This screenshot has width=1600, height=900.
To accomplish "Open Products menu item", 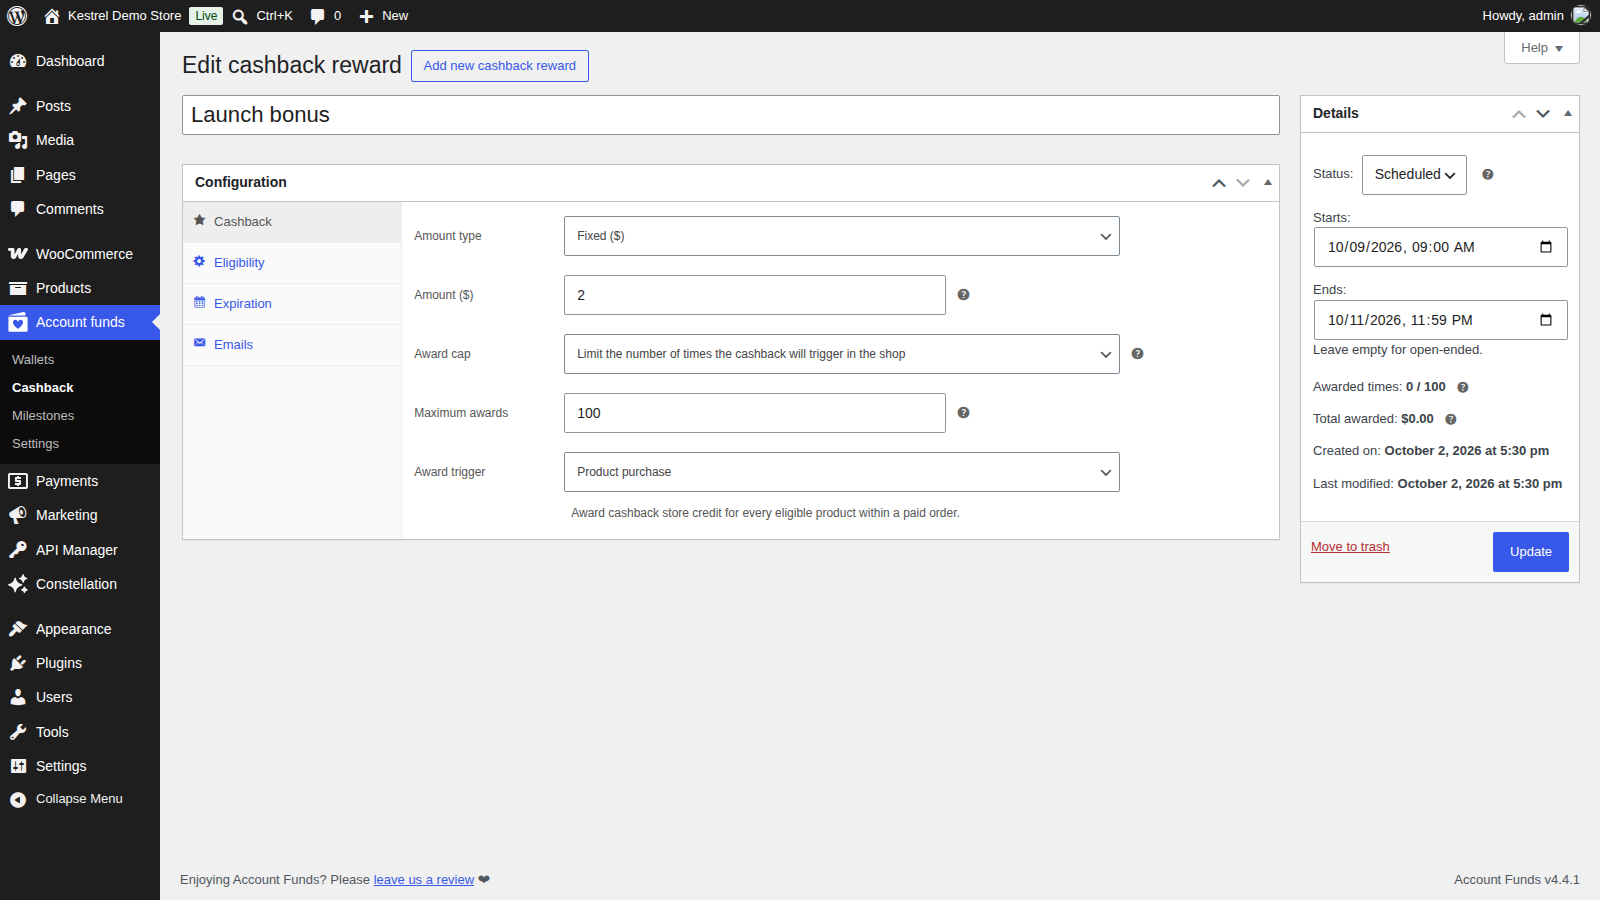I will tap(80, 288).
